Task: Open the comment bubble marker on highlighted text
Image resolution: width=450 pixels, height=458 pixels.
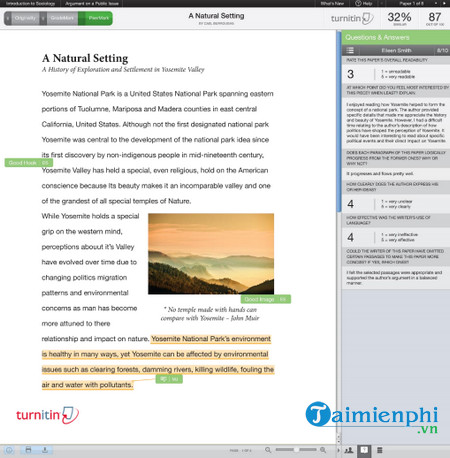Action: click(x=169, y=379)
